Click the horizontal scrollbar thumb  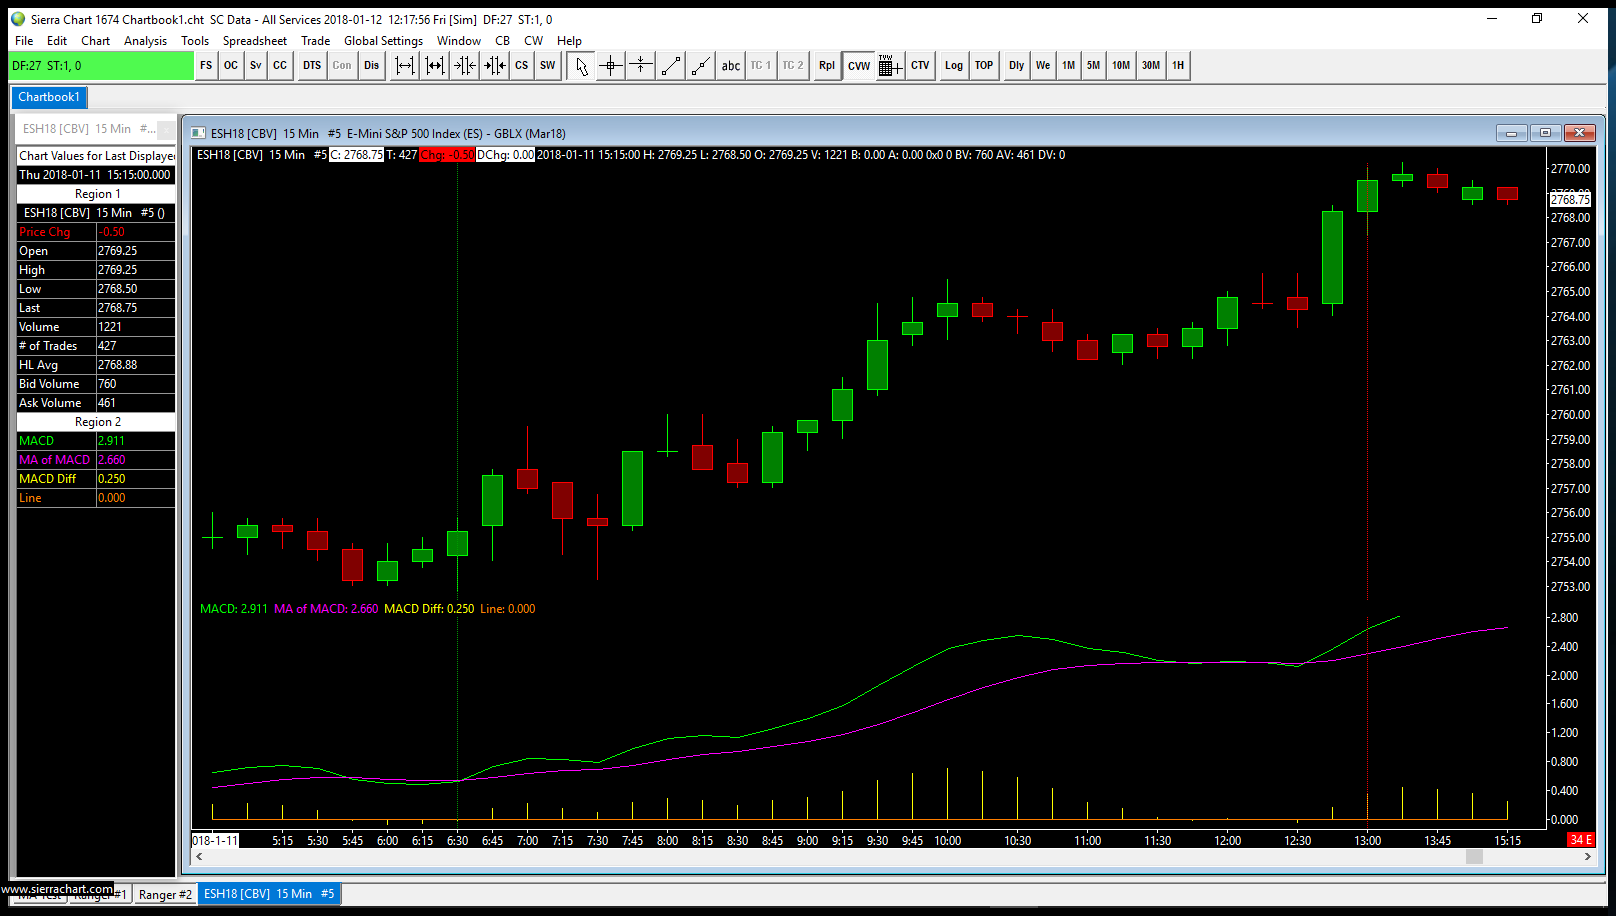pyautogui.click(x=1474, y=856)
